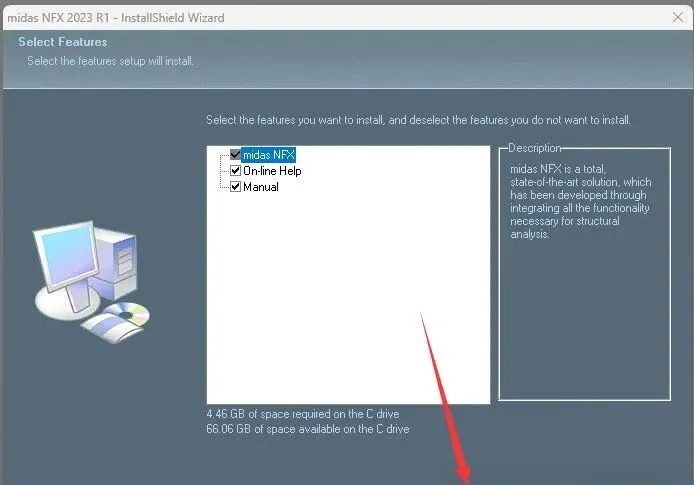Click the "Select the features you want to install" instruction
This screenshot has height=485, width=694.
click(418, 120)
